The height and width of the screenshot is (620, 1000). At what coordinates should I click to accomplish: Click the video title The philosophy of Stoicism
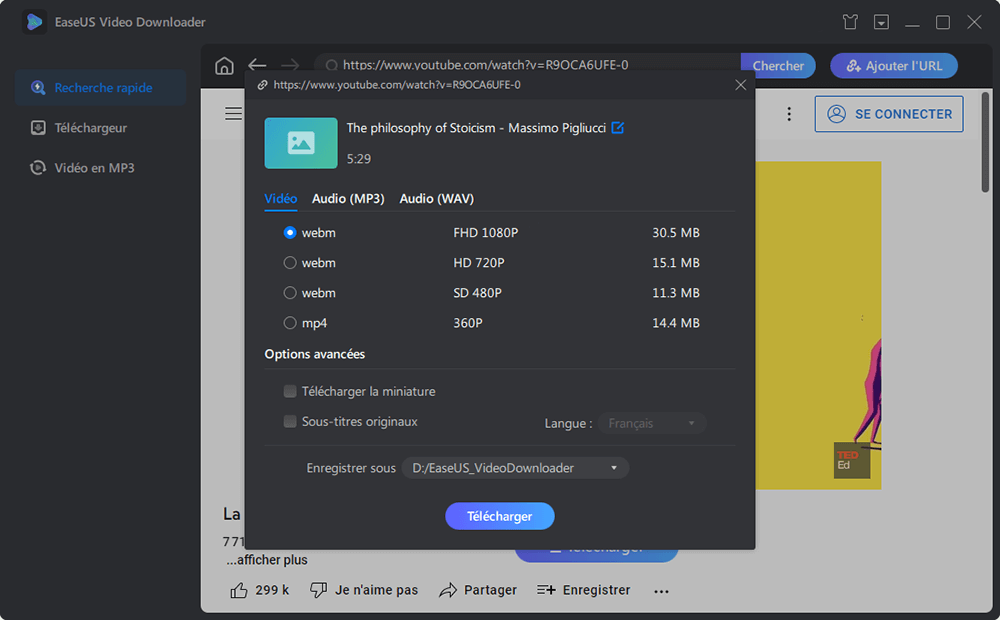pyautogui.click(x=476, y=128)
